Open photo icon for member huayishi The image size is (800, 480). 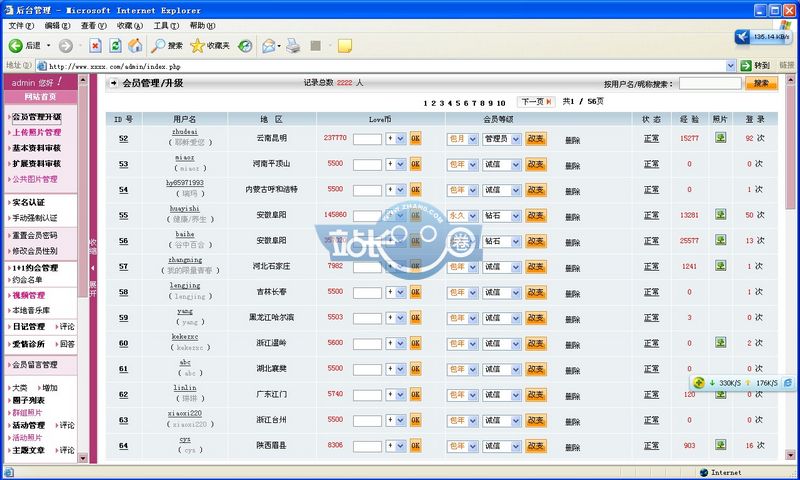tap(720, 215)
